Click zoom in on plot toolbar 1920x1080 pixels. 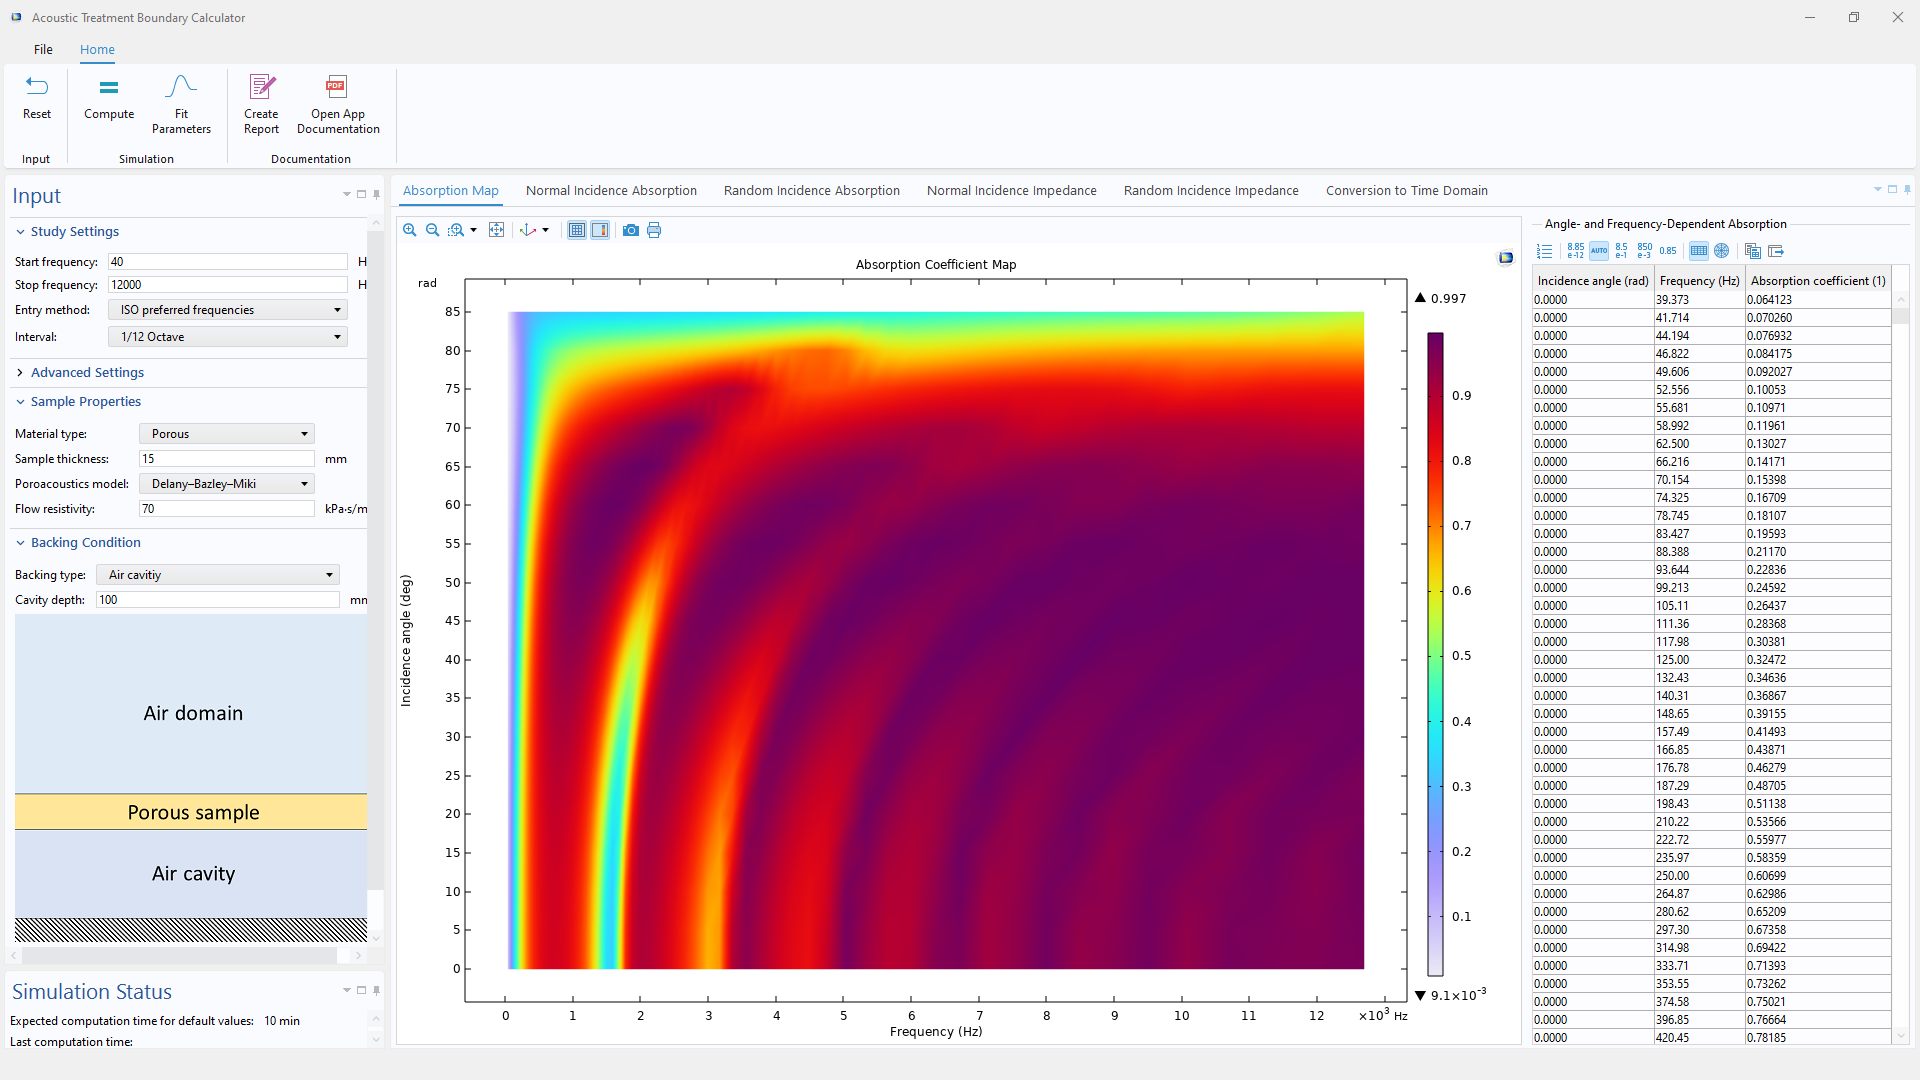410,230
